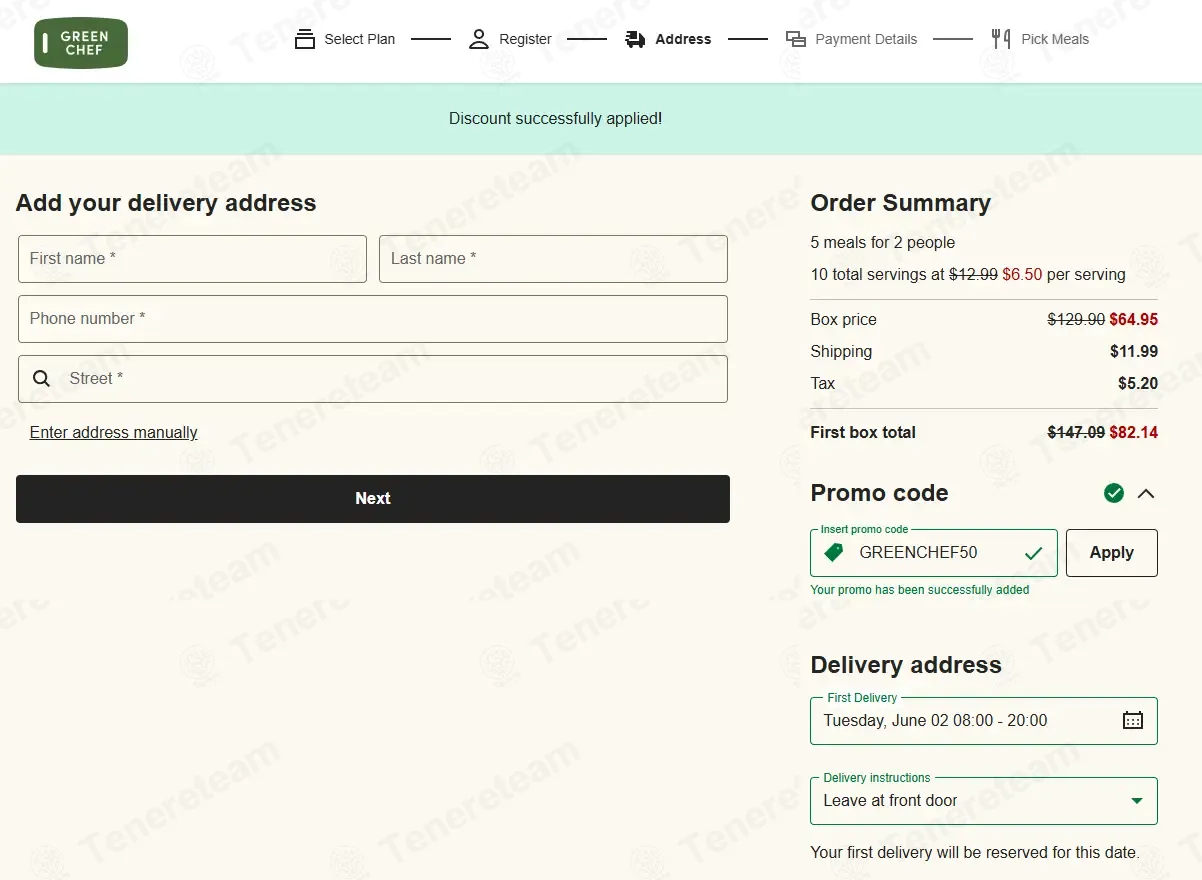Collapse the Promo code section chevron
Image resolution: width=1202 pixels, height=880 pixels.
(1146, 493)
